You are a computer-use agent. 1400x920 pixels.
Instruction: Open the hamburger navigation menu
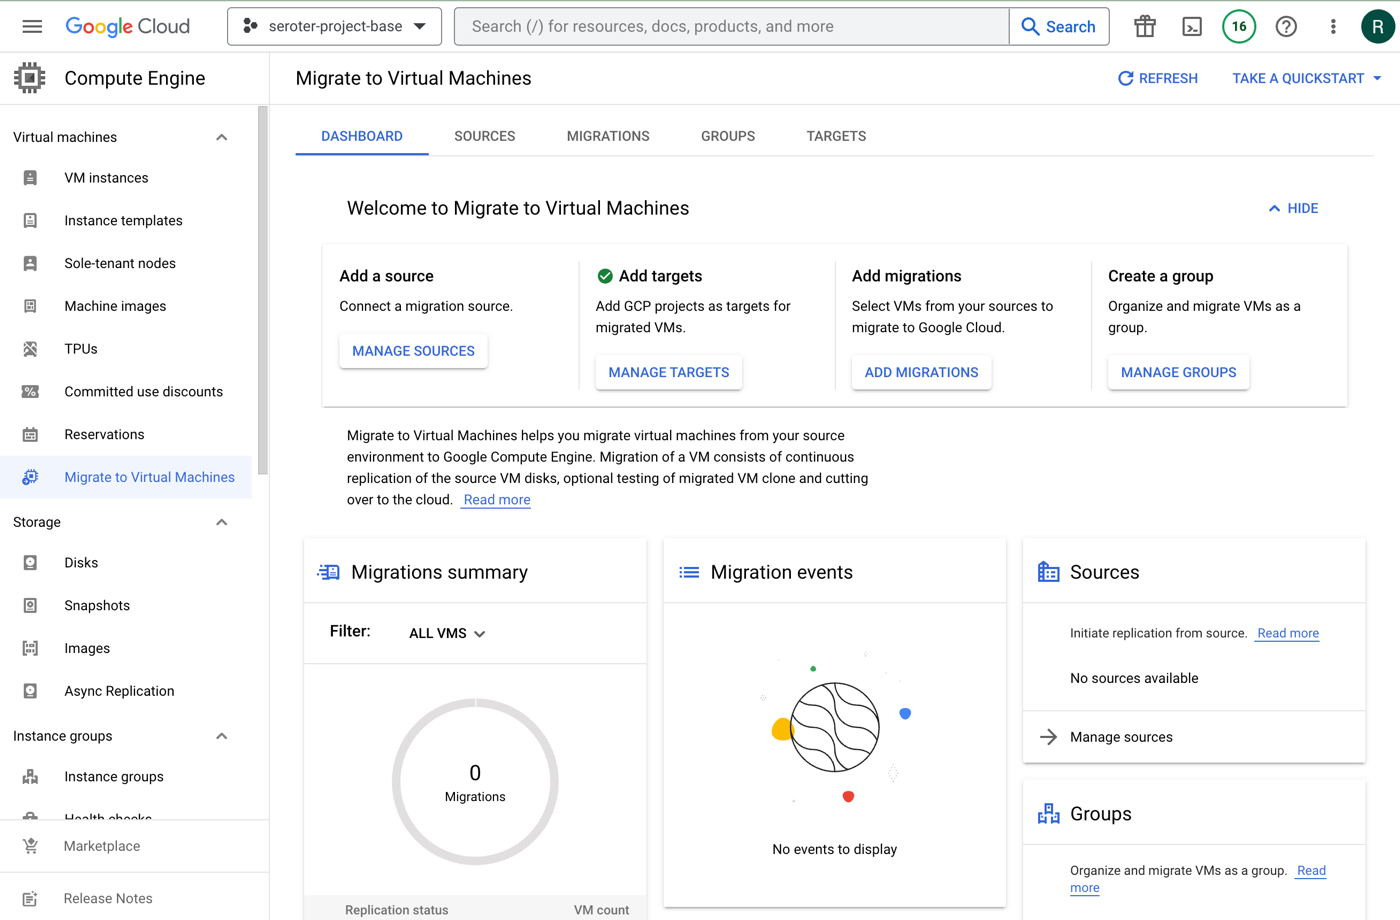pyautogui.click(x=32, y=26)
